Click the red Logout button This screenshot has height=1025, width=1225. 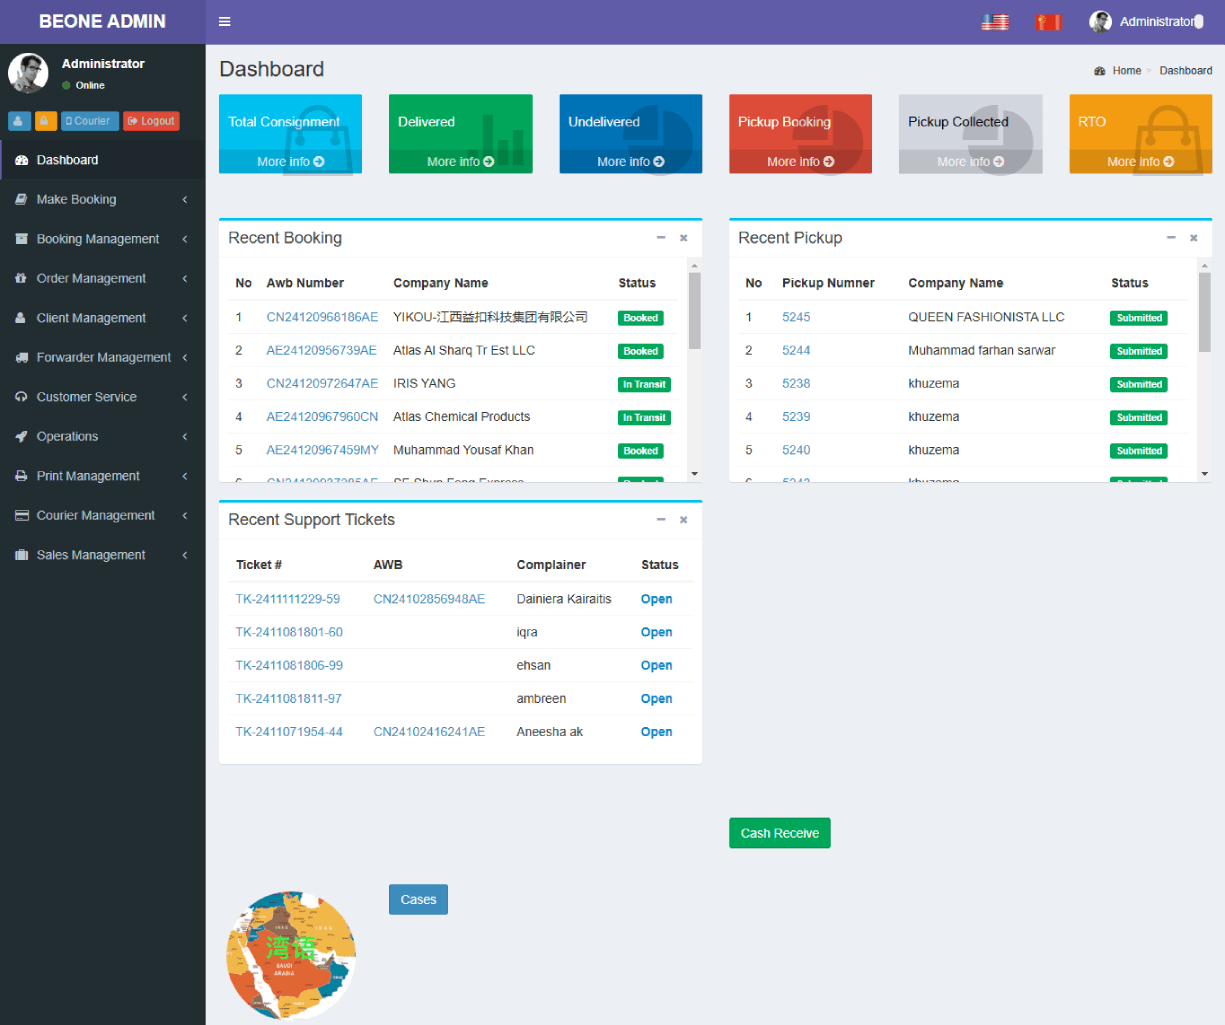pos(151,121)
